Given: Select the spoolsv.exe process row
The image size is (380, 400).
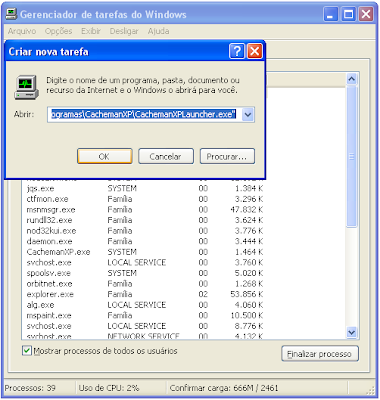Looking at the screenshot, I should pos(145,273).
